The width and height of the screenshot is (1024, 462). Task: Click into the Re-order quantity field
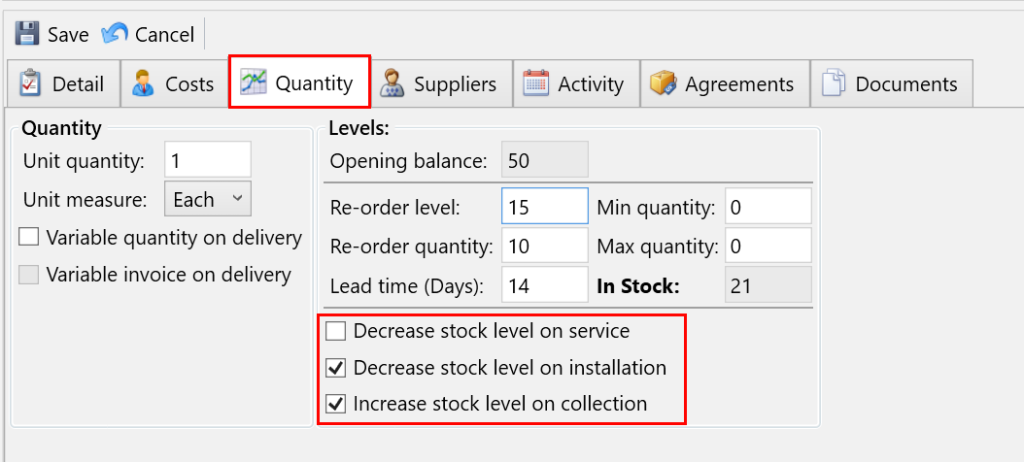[544, 246]
